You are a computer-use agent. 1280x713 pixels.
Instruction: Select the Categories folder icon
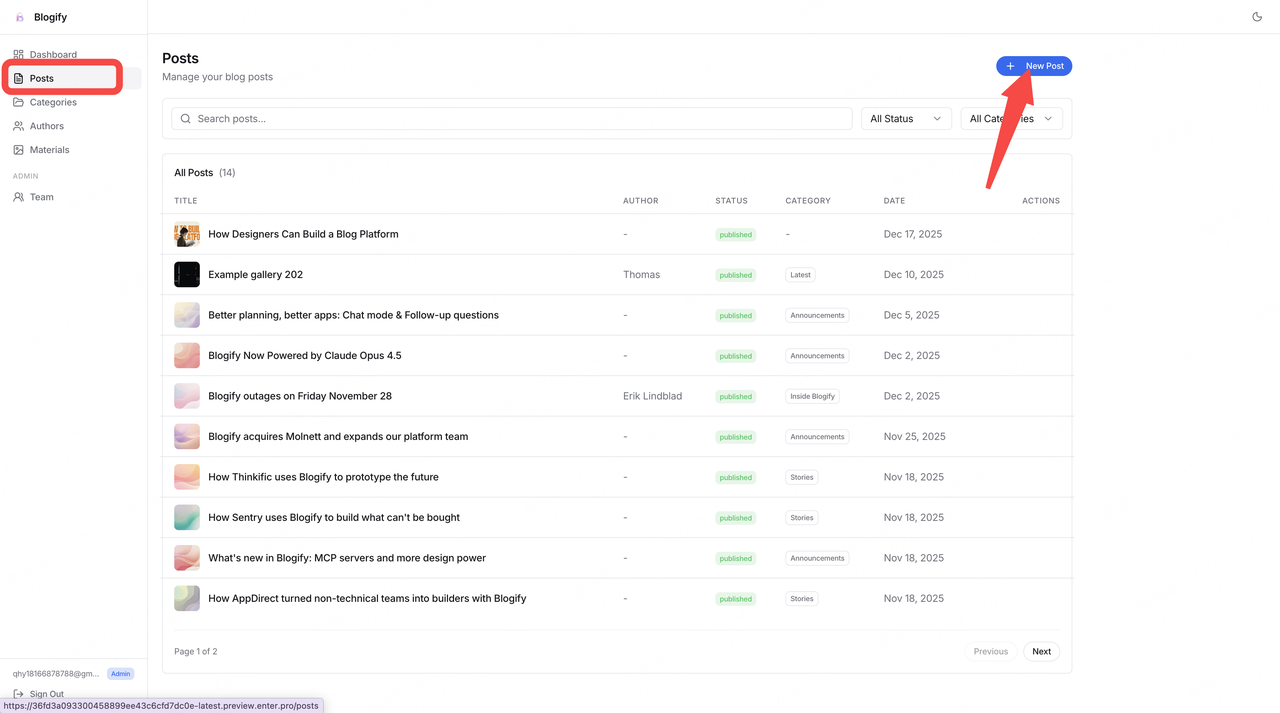tap(18, 102)
